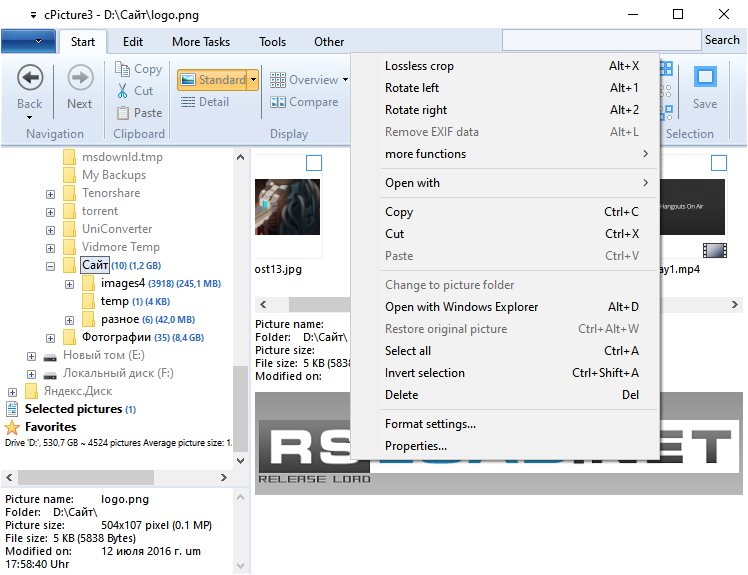The height and width of the screenshot is (575, 748).
Task: Expand the Vidmore Temp folder node
Action: [x=50, y=248]
